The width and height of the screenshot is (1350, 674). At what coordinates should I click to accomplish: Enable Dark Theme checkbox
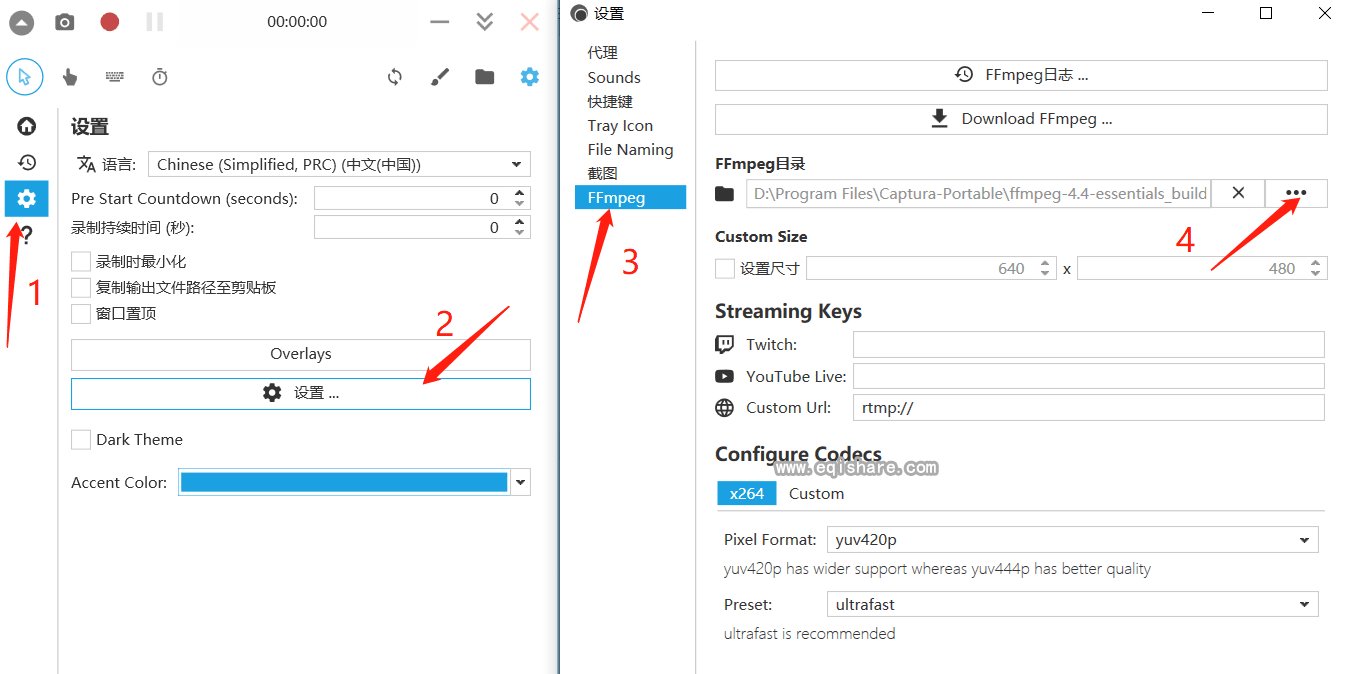pyautogui.click(x=81, y=440)
